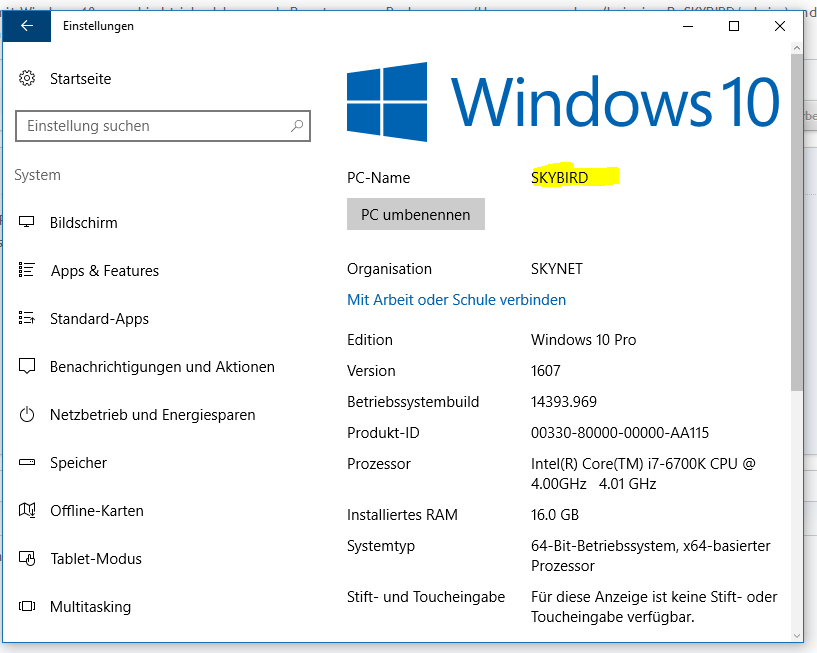Click the scrollbar down arrow
Screen dimensions: 817x653
796,635
